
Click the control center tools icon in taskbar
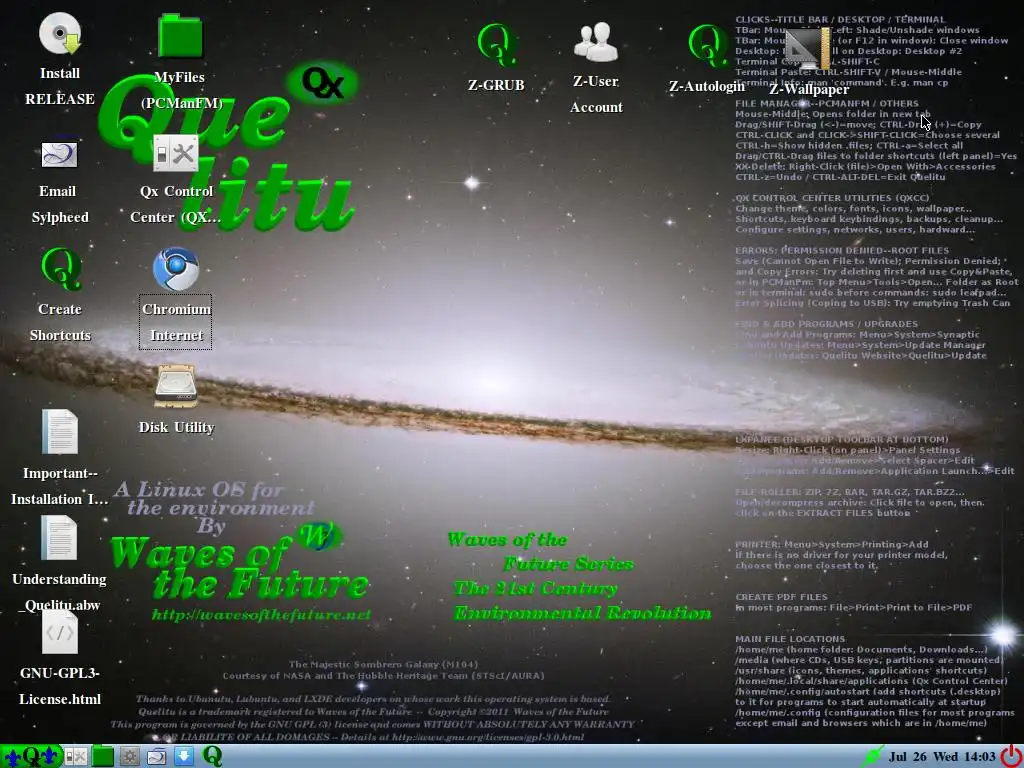(76, 757)
